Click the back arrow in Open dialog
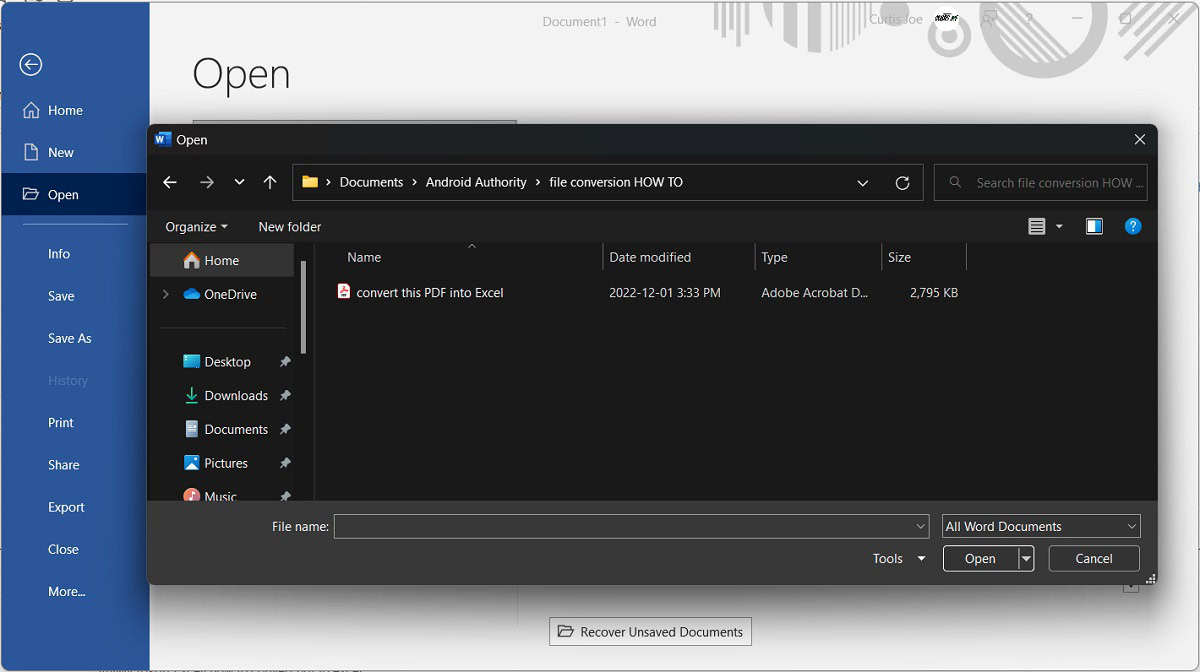The image size is (1200, 672). [x=170, y=182]
